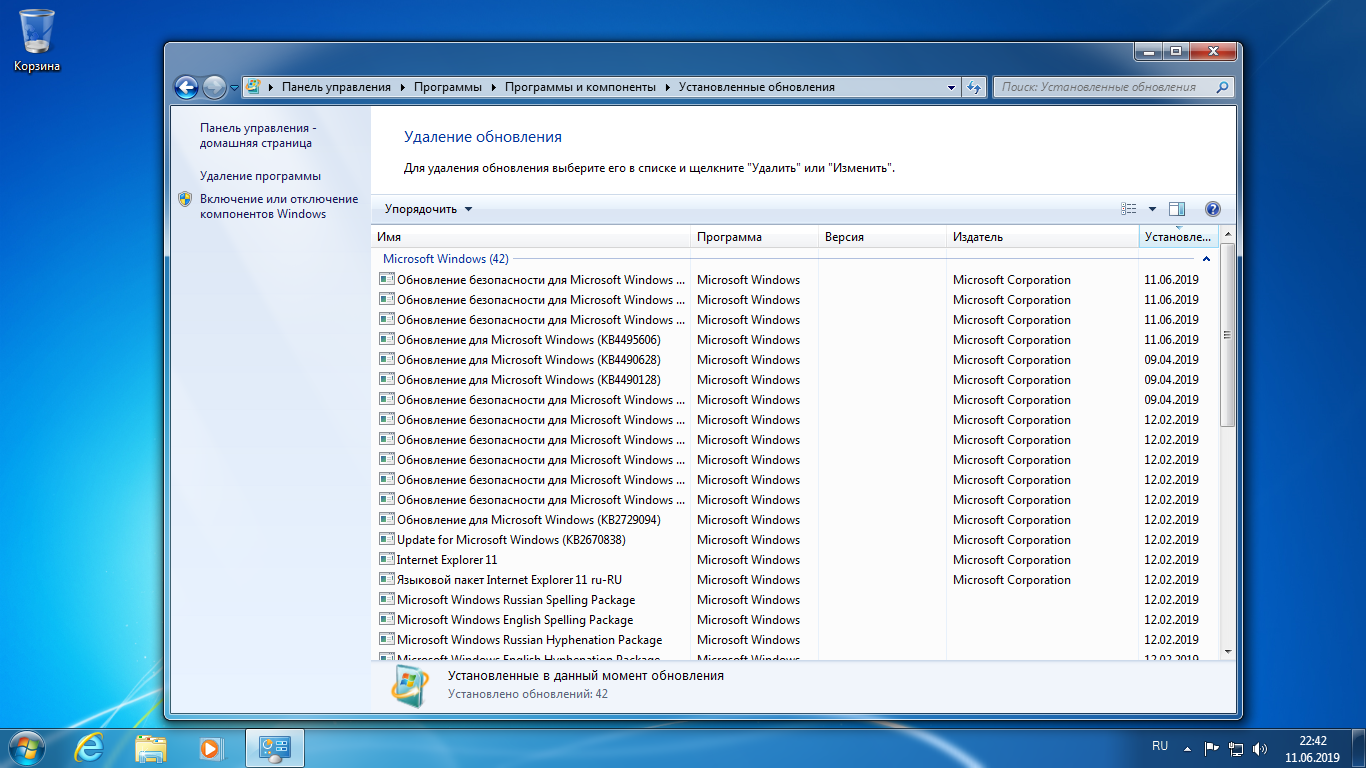Click the RU language indicator in the tray
This screenshot has height=768, width=1366.
pos(1160,746)
